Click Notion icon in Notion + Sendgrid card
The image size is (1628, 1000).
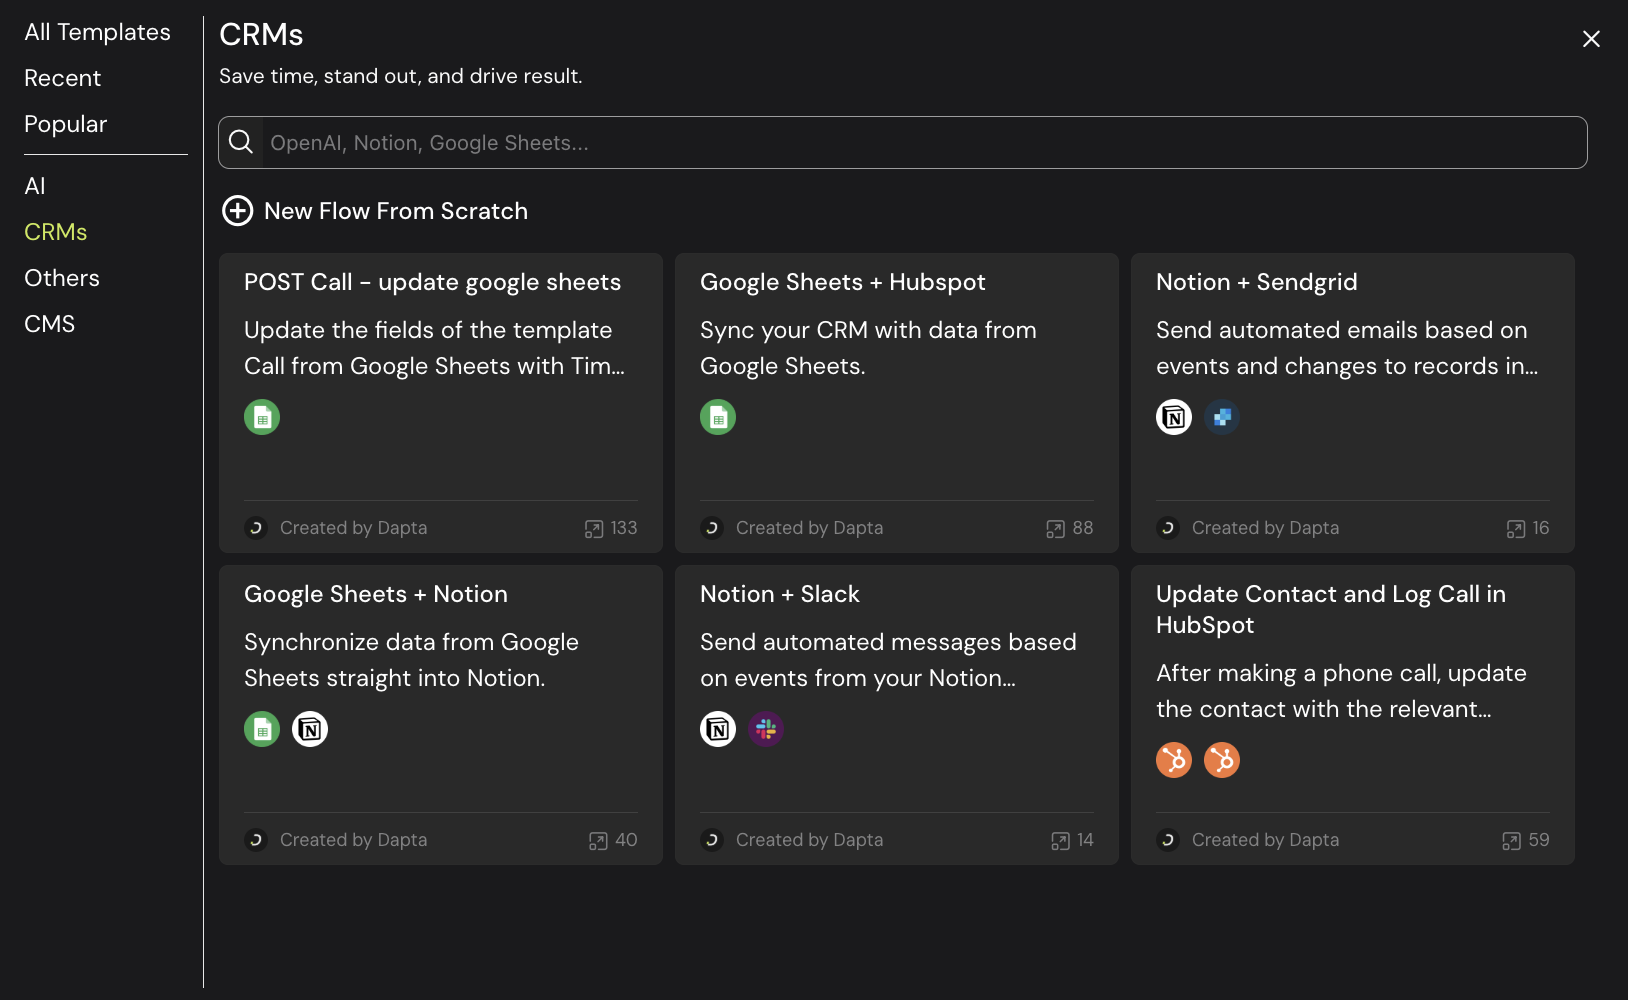click(1174, 417)
